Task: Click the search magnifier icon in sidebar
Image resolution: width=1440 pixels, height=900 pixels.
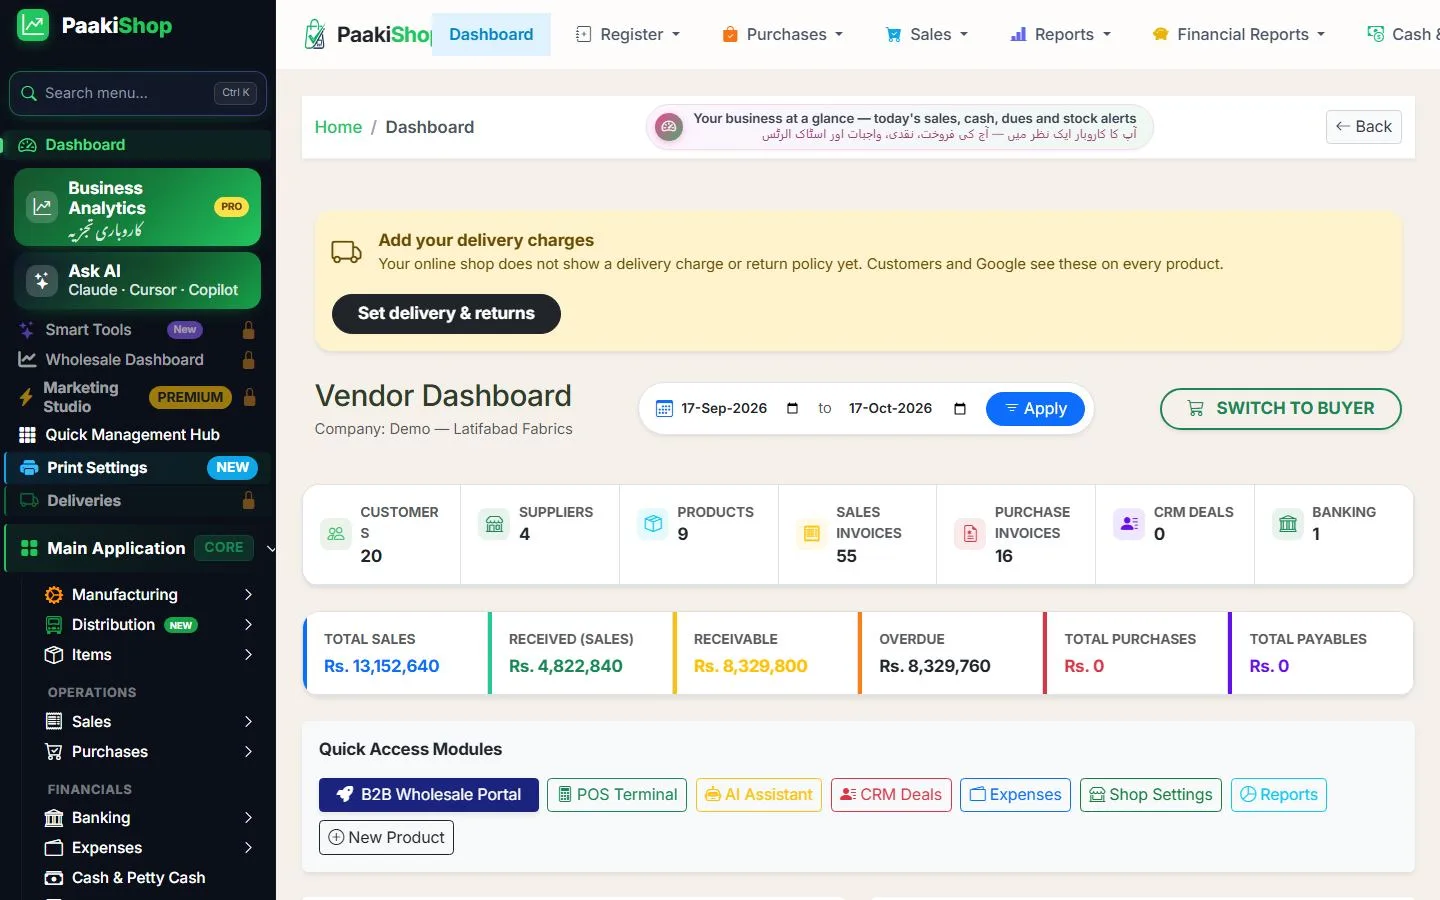Action: (29, 93)
